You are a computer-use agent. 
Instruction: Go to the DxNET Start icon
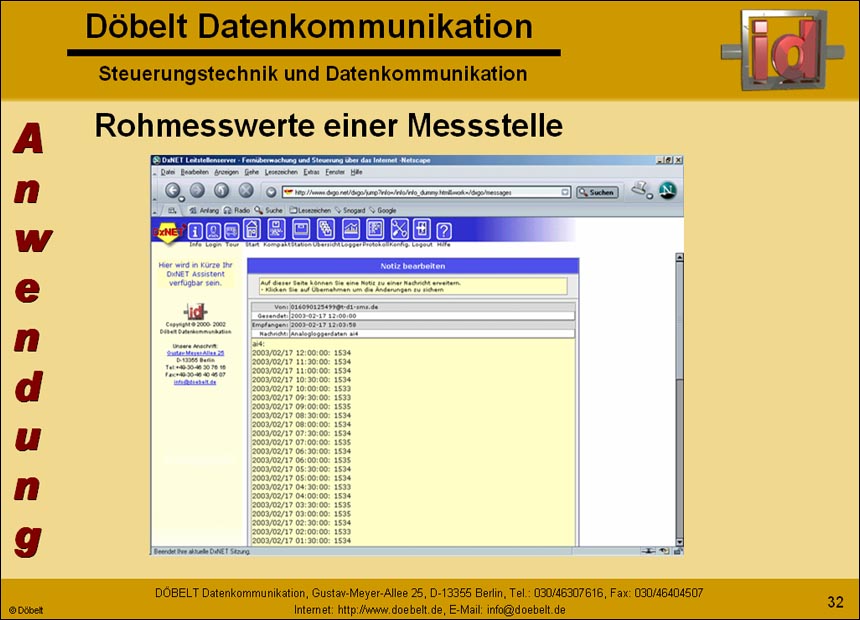(252, 229)
